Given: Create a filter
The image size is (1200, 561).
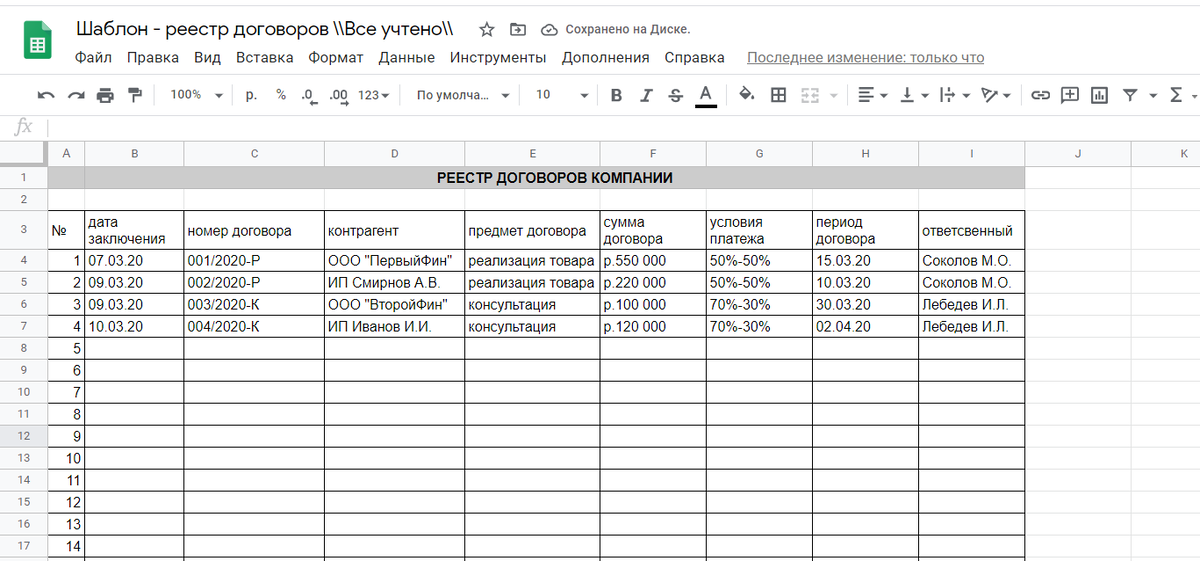Looking at the screenshot, I should [1130, 95].
